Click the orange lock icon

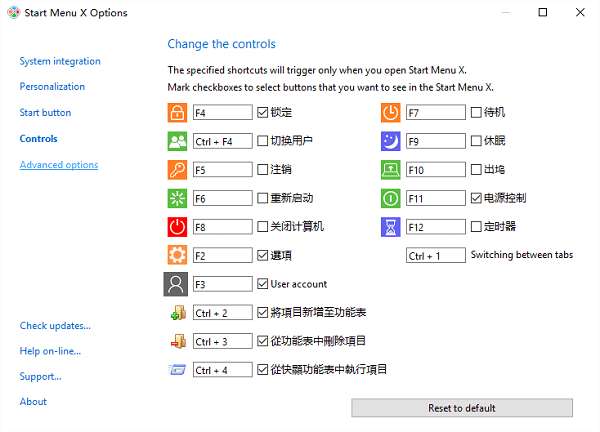(178, 112)
